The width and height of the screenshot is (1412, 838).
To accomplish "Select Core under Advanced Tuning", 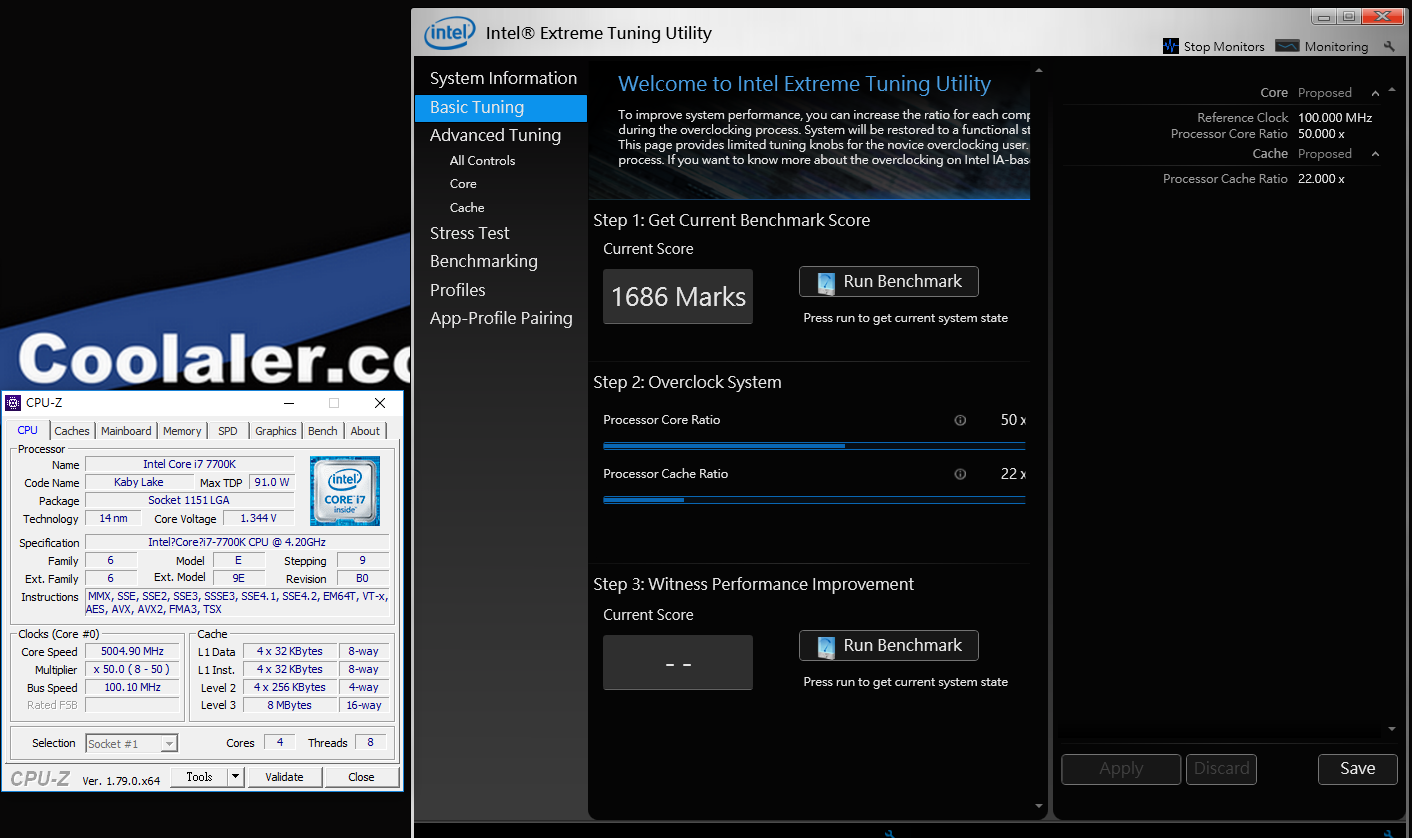I will point(463,184).
